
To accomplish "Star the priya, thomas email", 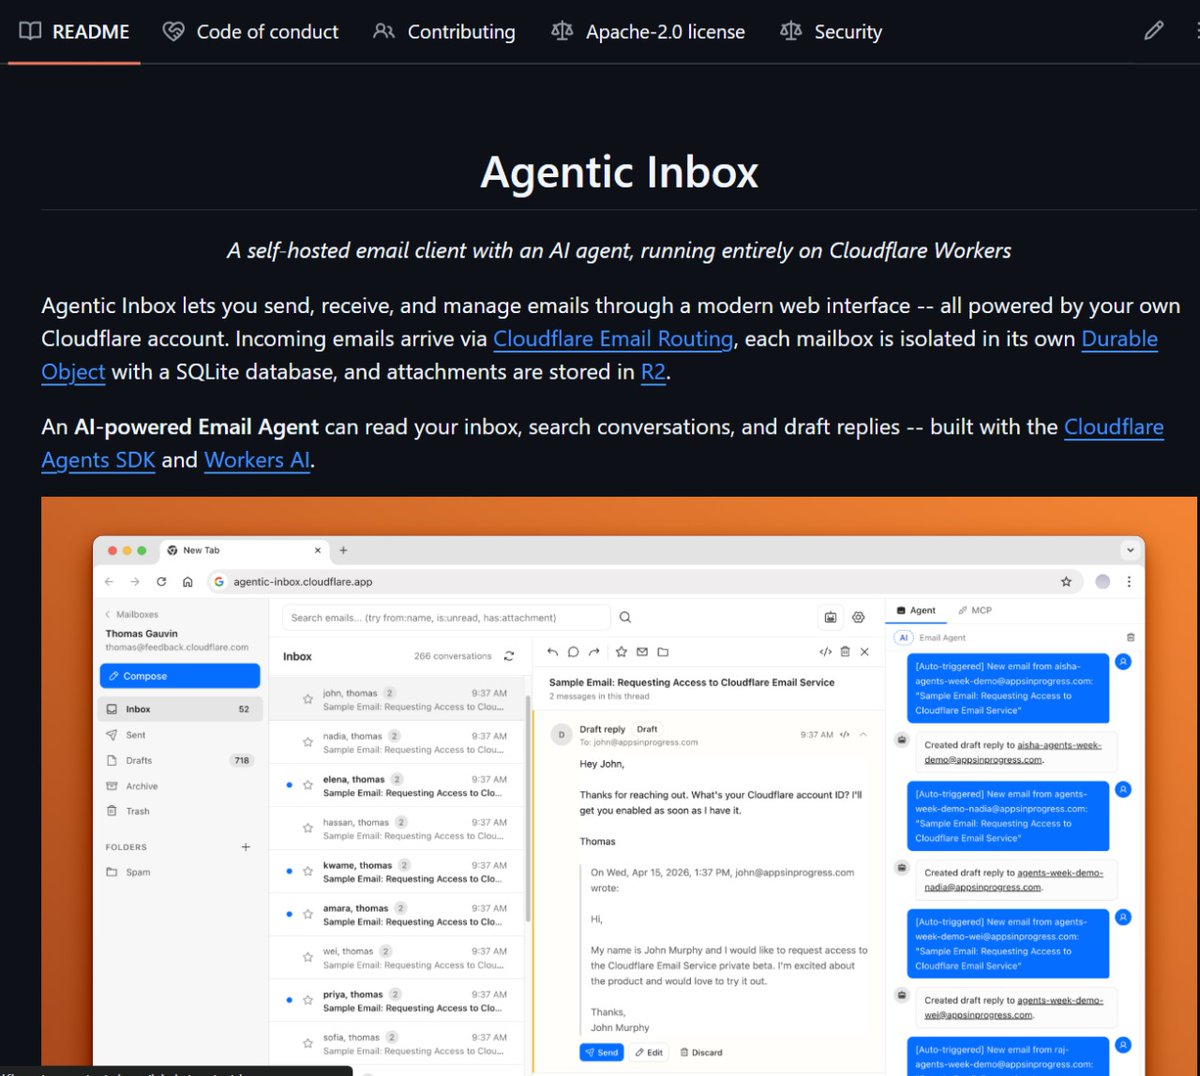I will (308, 1000).
